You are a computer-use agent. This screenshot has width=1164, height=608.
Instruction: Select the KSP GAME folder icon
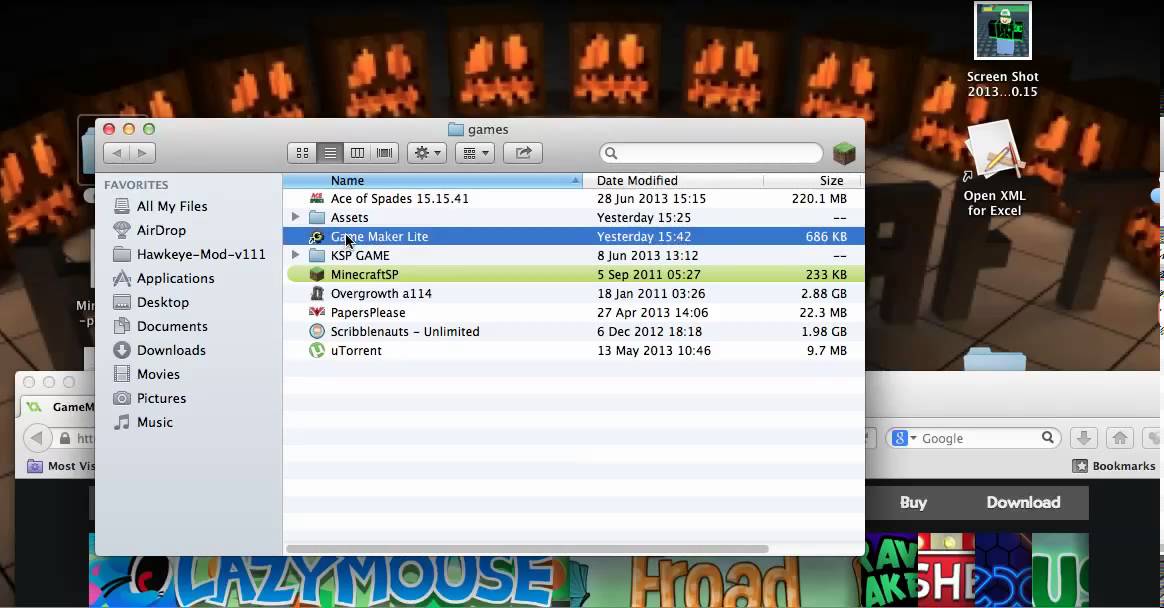point(317,255)
